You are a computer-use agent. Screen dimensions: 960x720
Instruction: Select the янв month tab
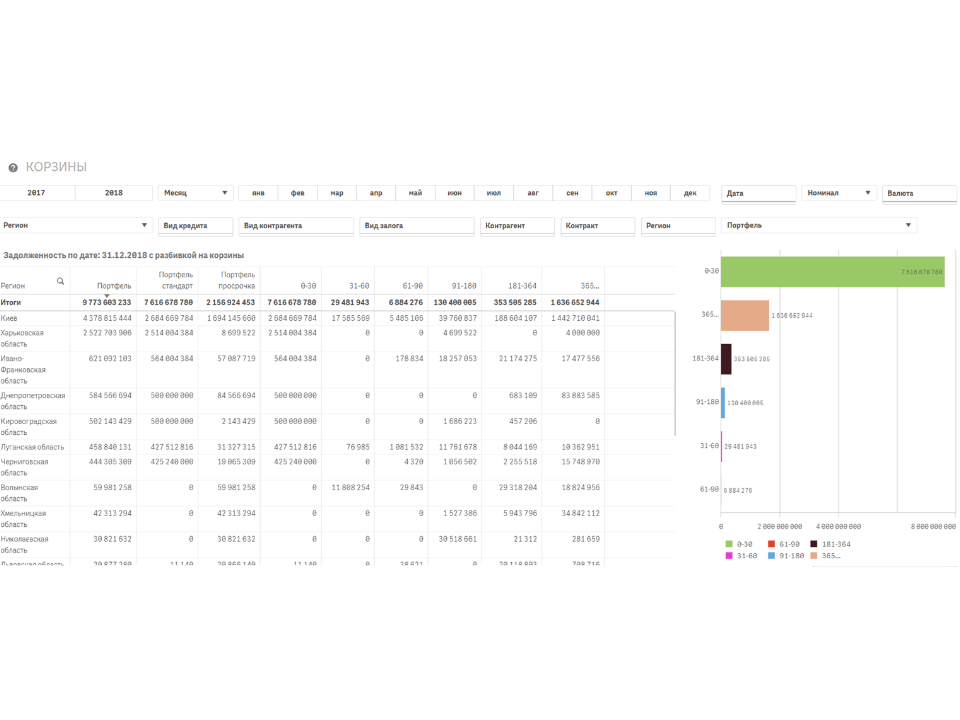[x=258, y=193]
